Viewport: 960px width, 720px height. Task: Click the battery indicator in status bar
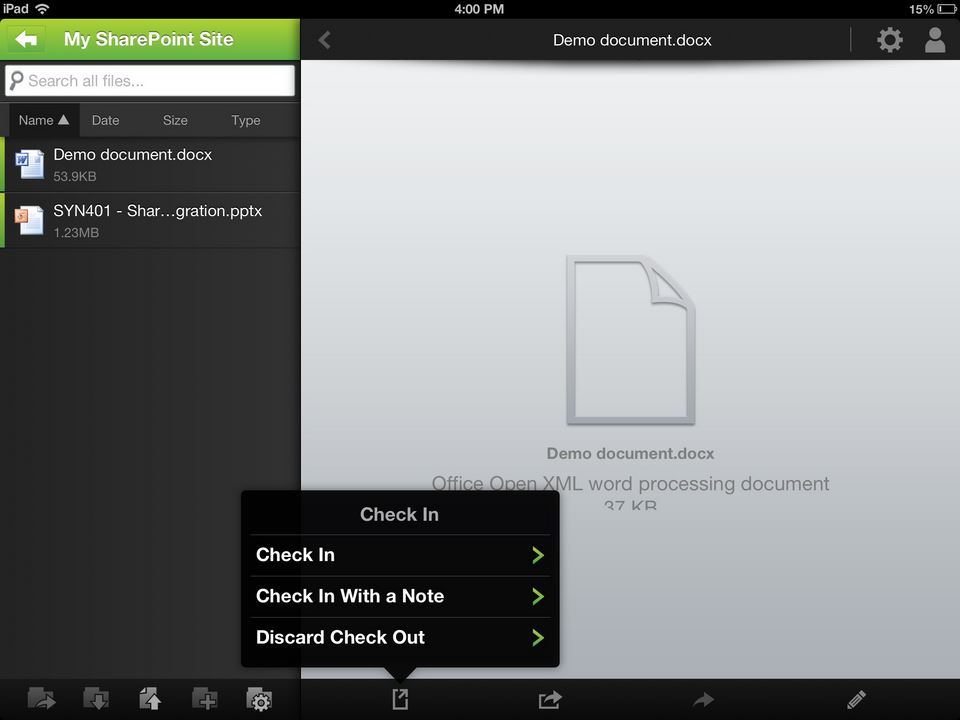[x=946, y=9]
